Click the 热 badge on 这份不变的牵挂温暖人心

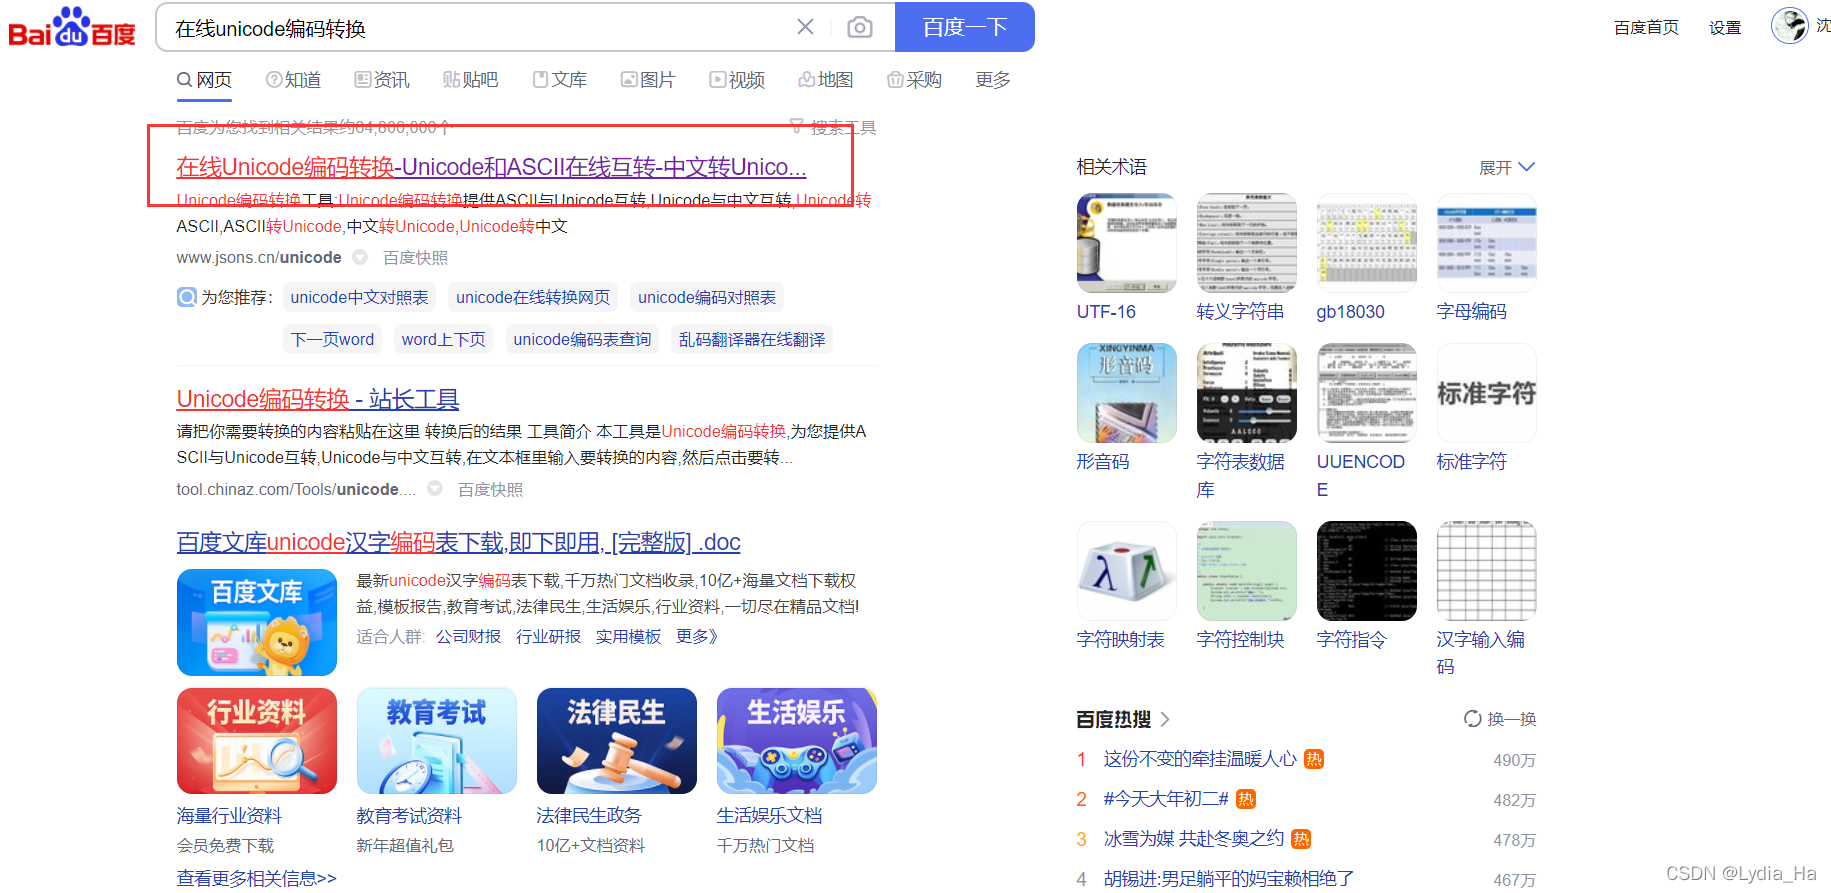tap(1314, 759)
